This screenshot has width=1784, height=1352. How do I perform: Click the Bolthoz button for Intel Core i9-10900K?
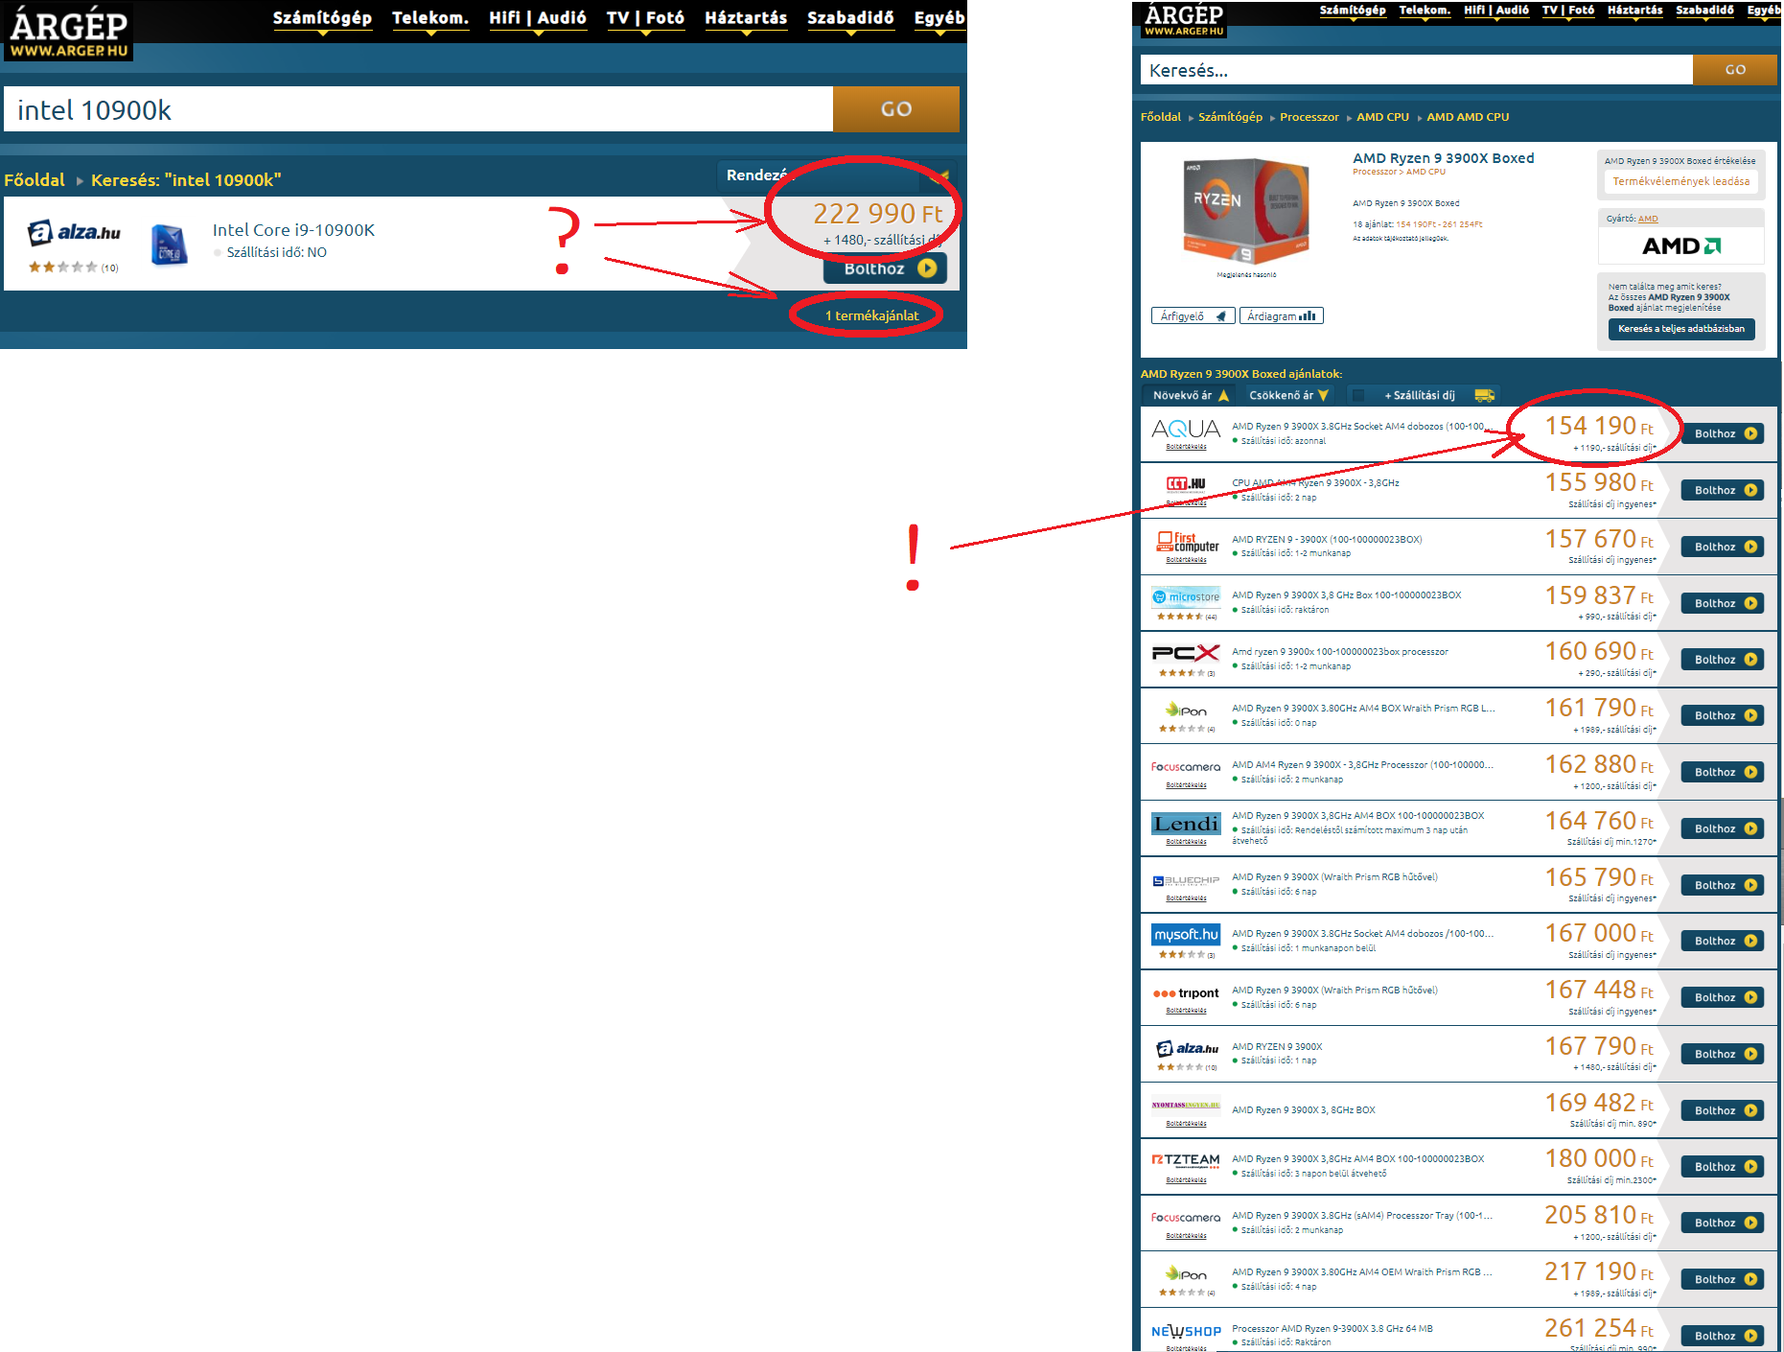click(x=885, y=268)
